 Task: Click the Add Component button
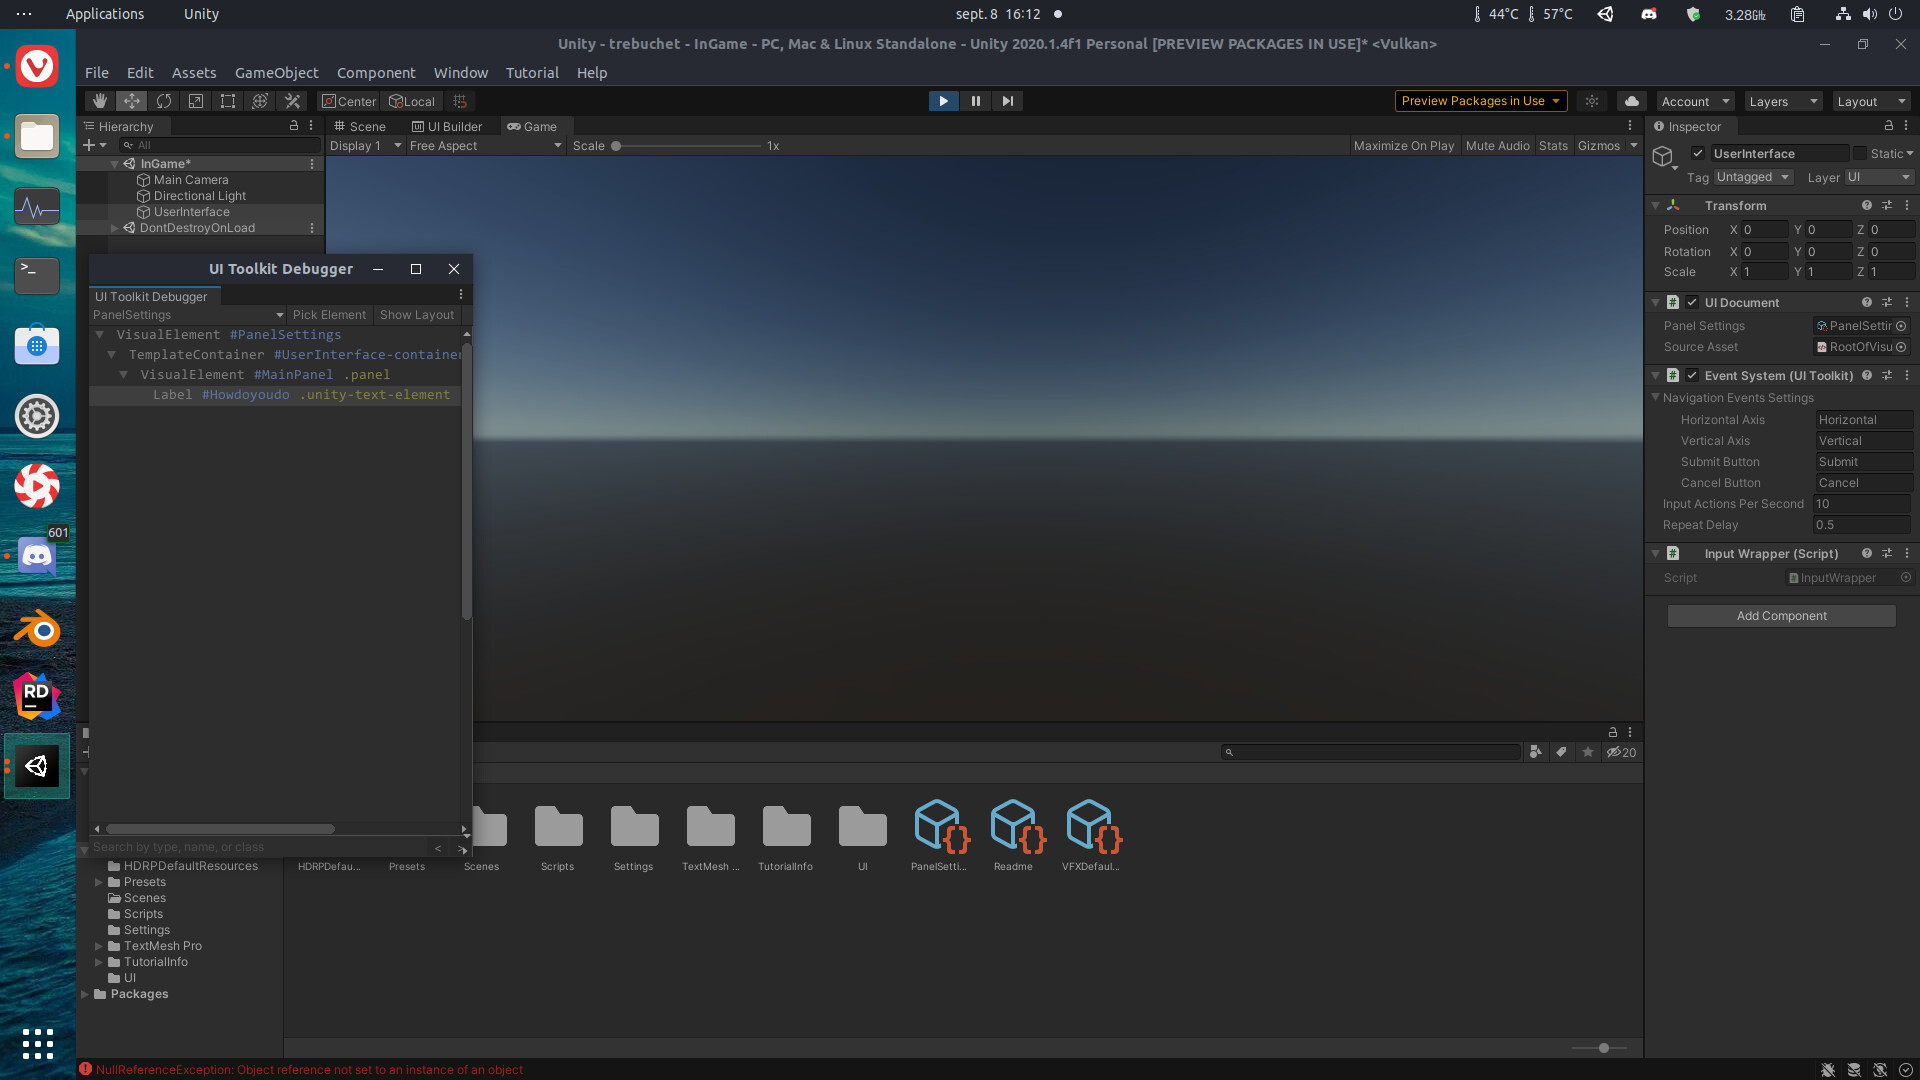pyautogui.click(x=1781, y=615)
